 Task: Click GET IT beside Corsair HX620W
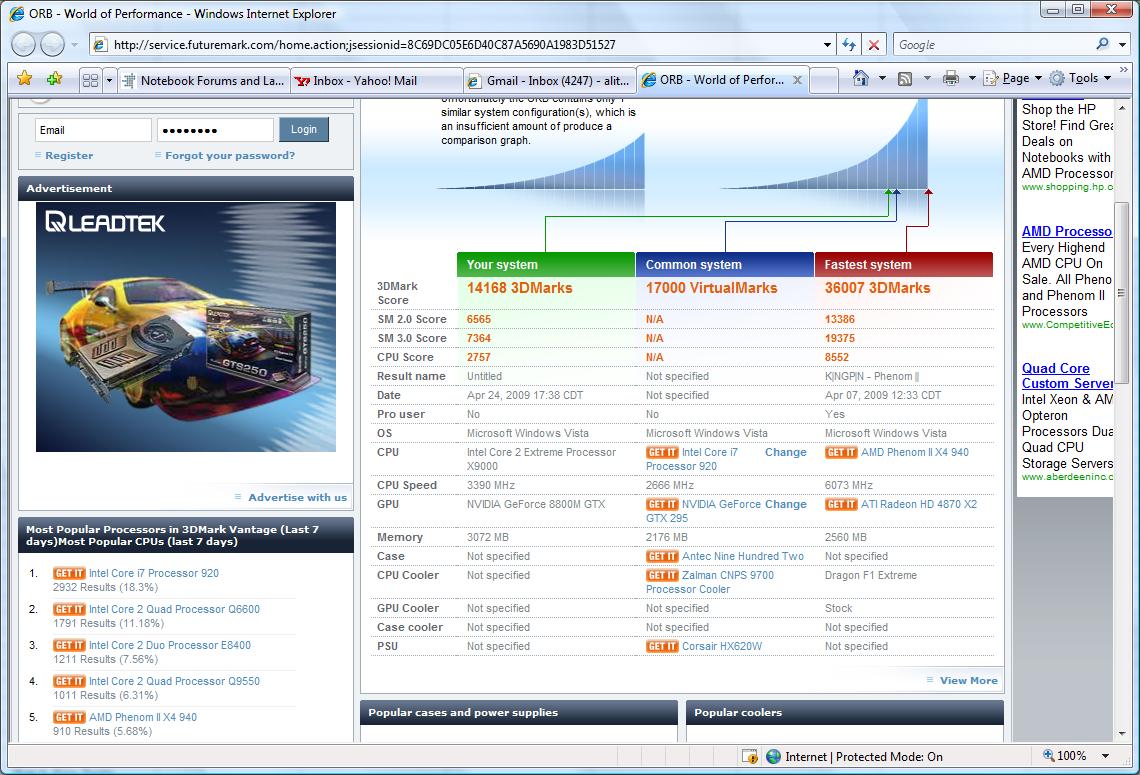point(662,647)
